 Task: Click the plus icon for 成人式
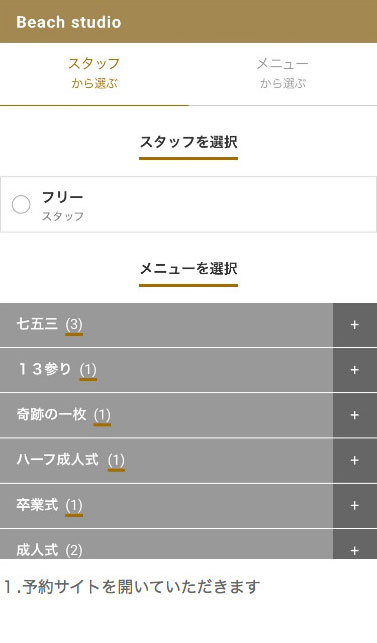[x=355, y=544]
